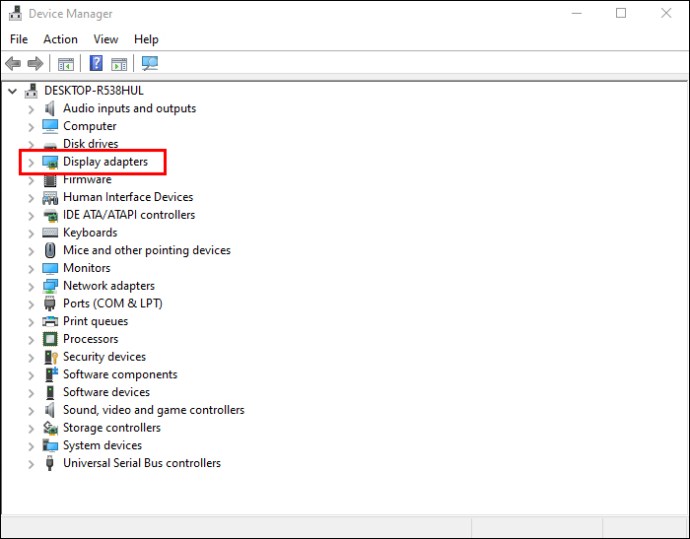
Task: Expand the Audio inputs and outputs arrow
Action: coord(31,109)
